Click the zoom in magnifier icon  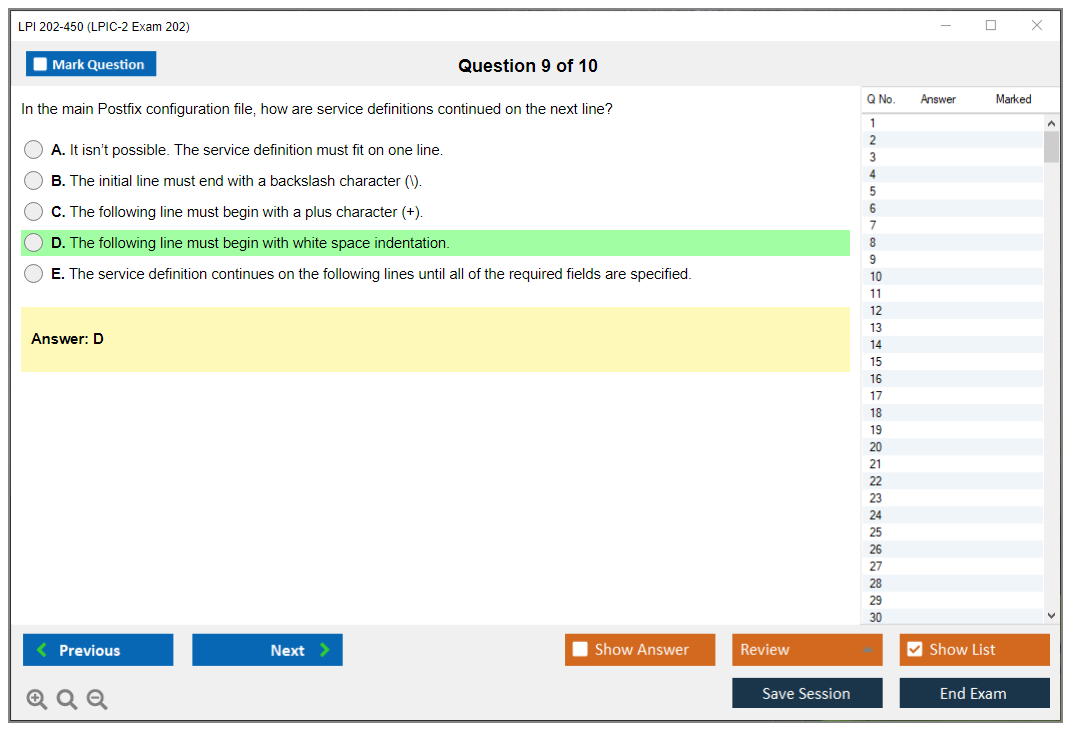pyautogui.click(x=37, y=700)
